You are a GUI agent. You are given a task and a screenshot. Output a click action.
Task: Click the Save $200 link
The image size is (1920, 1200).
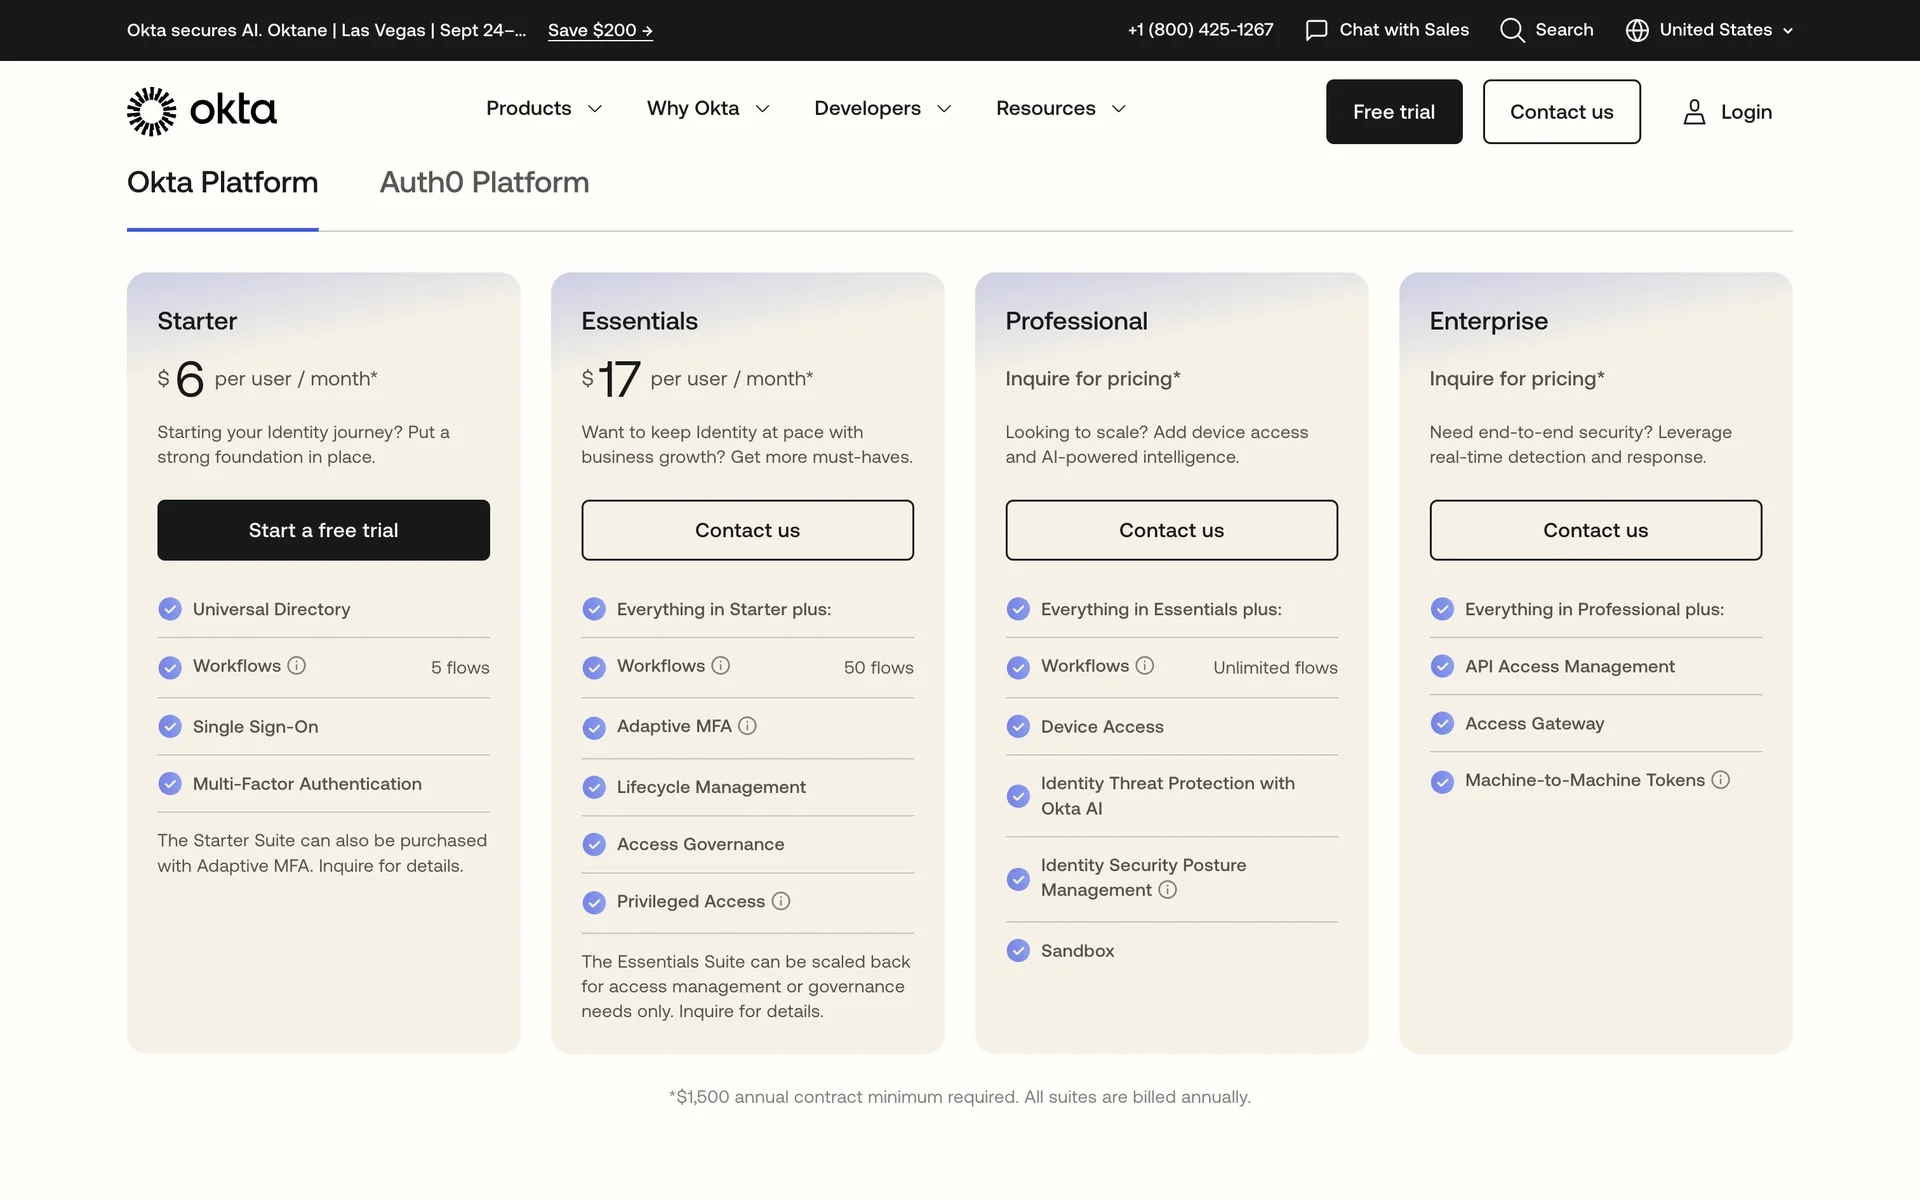pos(600,30)
